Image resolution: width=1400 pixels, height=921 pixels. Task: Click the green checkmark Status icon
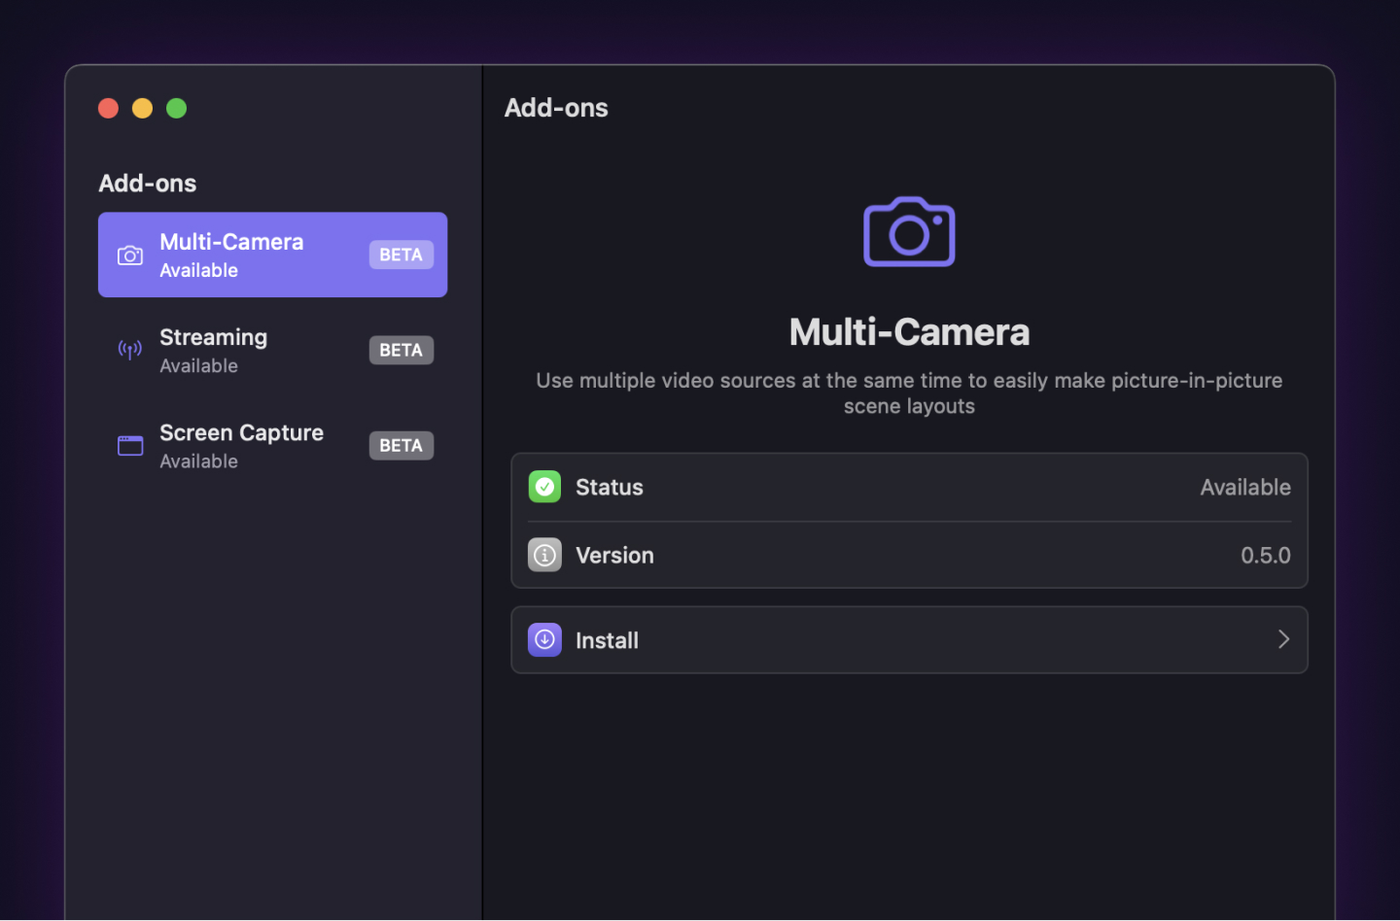point(545,487)
